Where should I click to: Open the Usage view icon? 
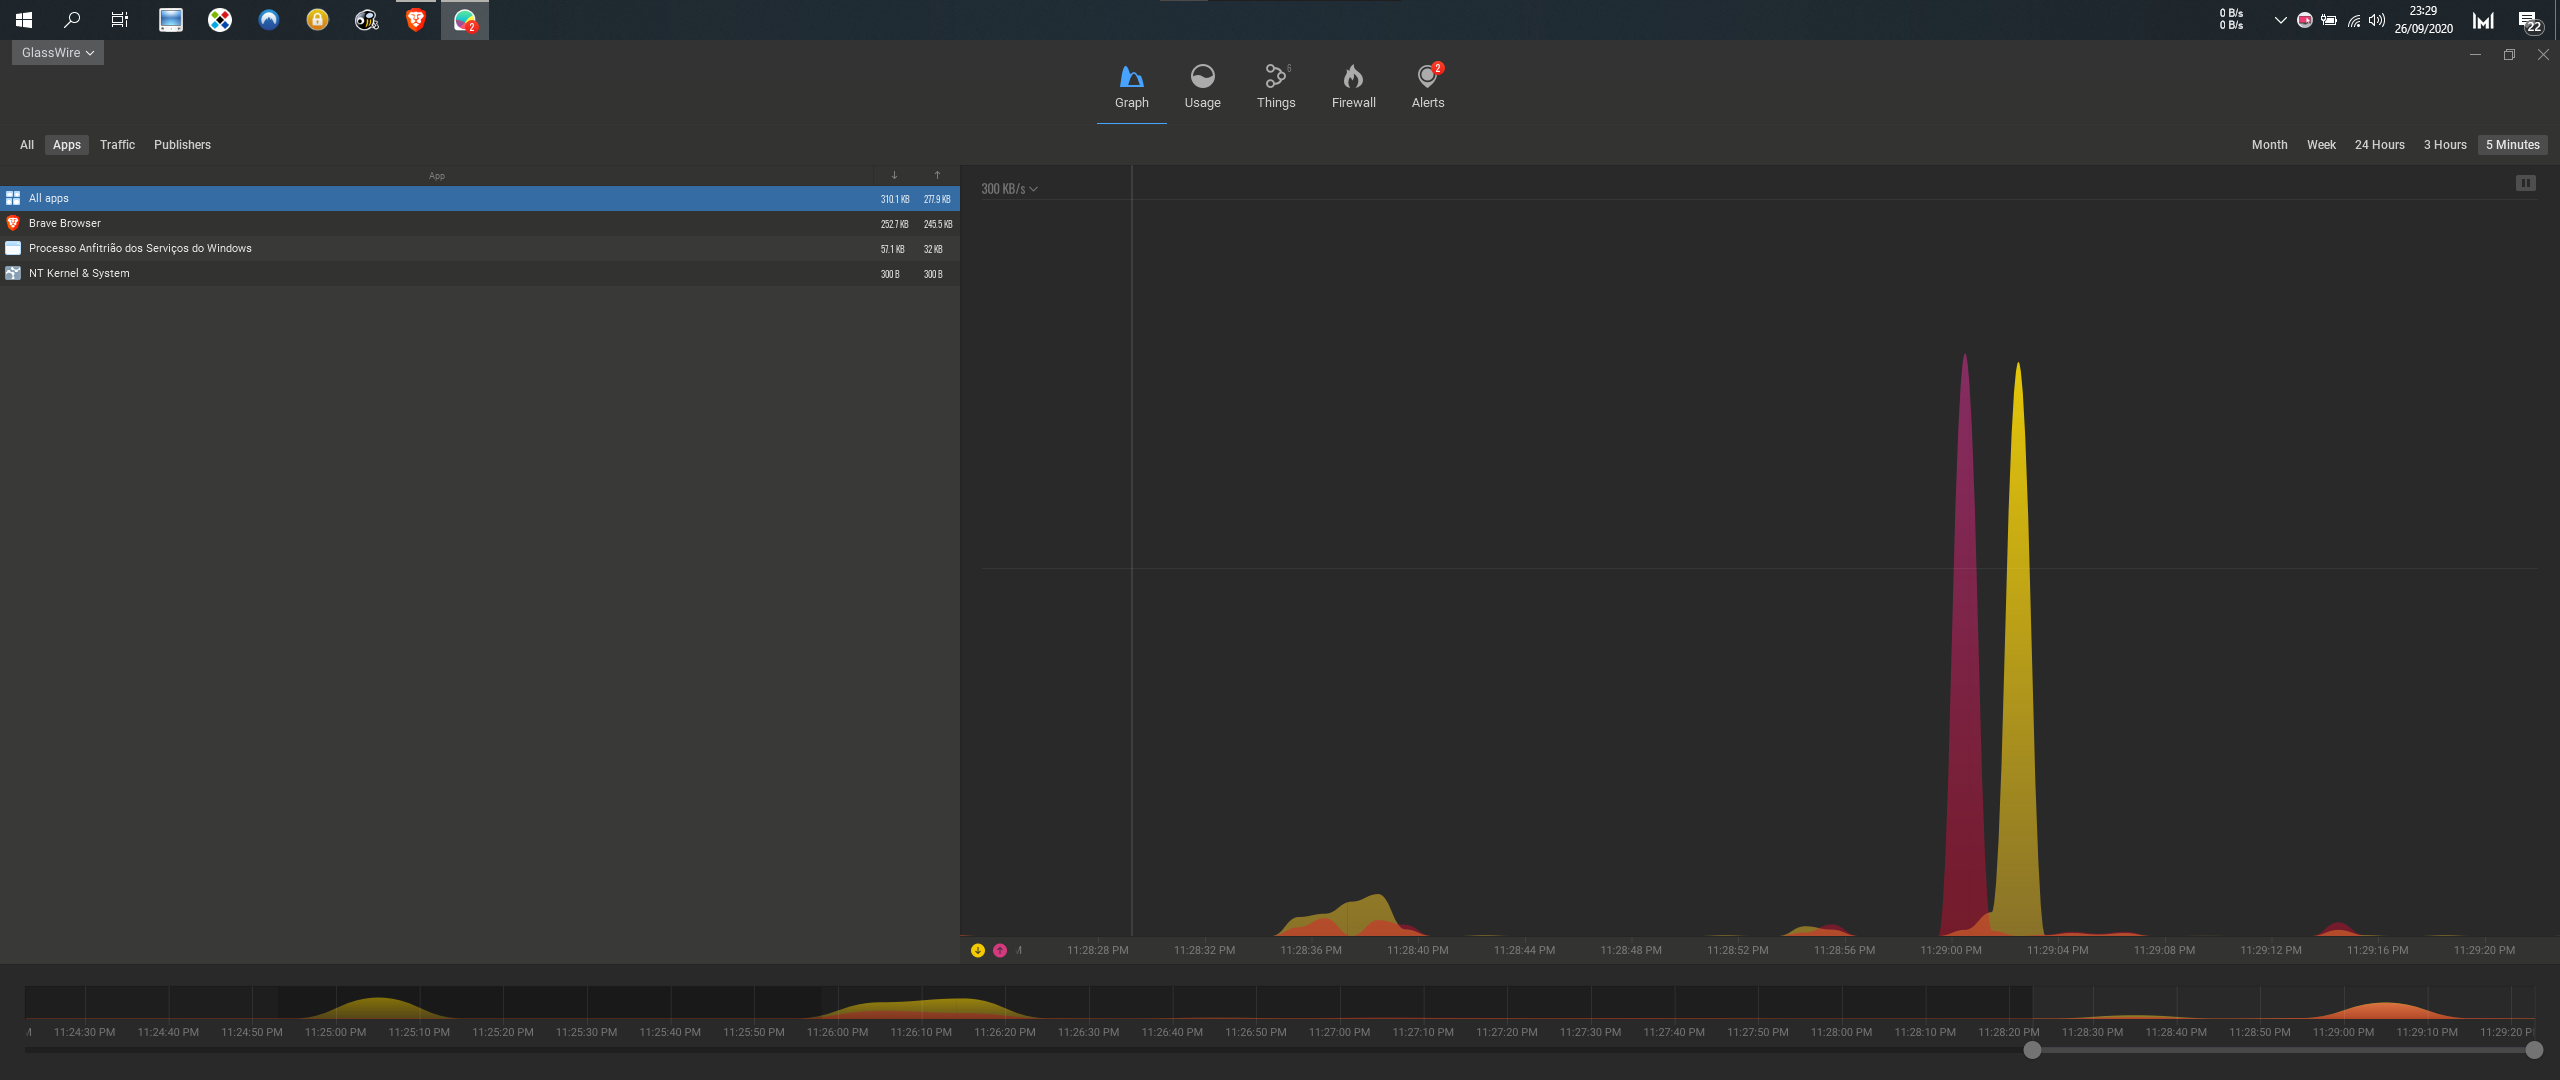[1202, 77]
